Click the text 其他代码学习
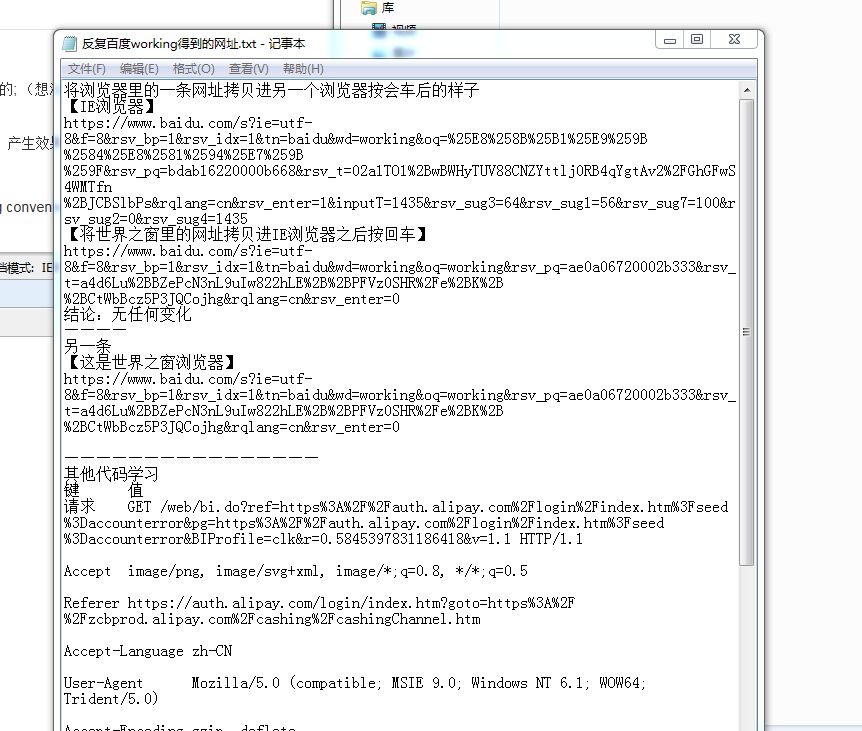862x731 pixels. click(x=112, y=474)
